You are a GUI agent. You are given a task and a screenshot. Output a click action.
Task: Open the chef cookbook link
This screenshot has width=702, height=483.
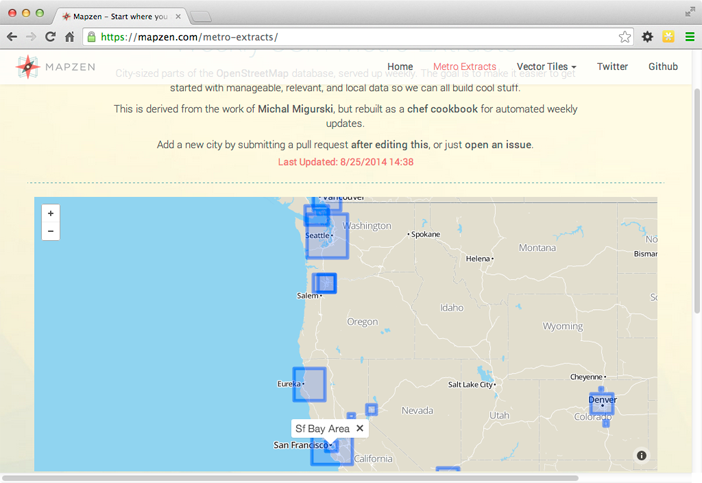442,109
